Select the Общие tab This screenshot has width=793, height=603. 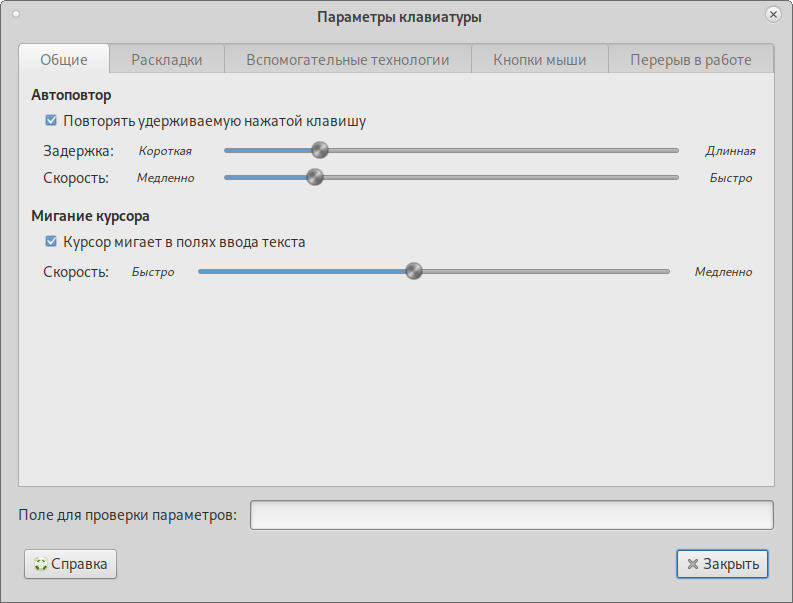pyautogui.click(x=64, y=60)
